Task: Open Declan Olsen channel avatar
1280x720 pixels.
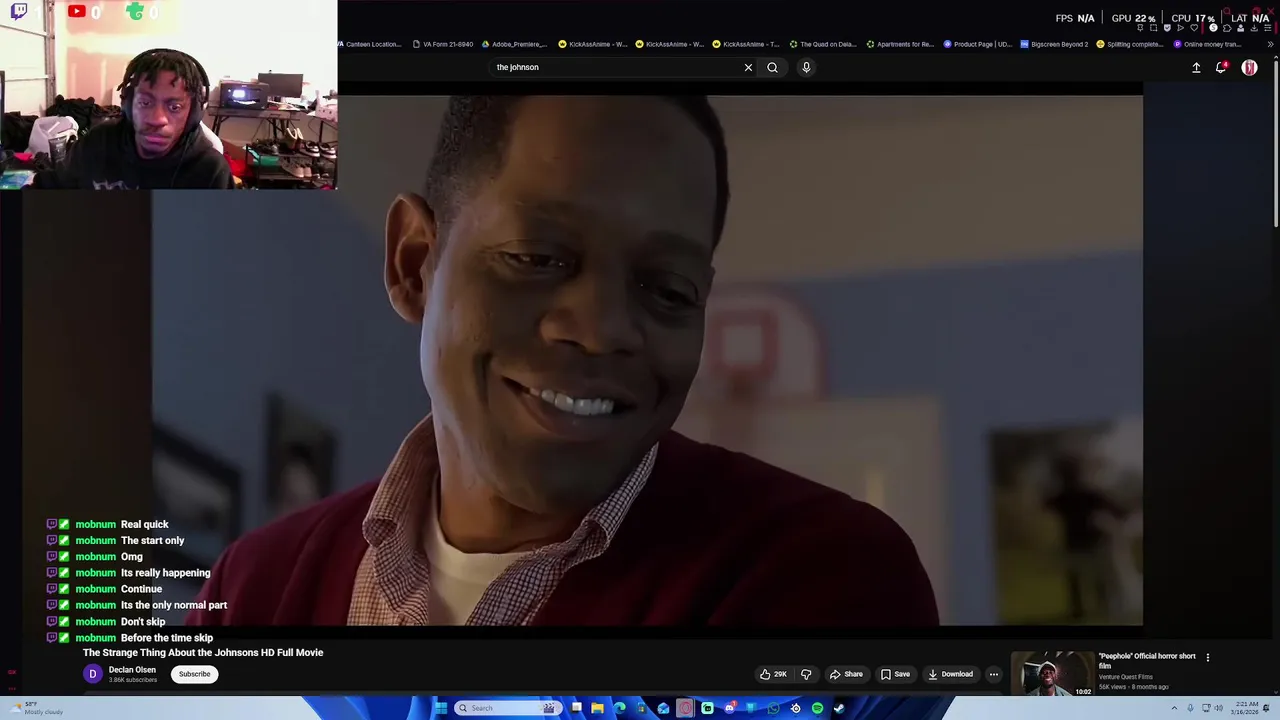Action: (x=92, y=674)
